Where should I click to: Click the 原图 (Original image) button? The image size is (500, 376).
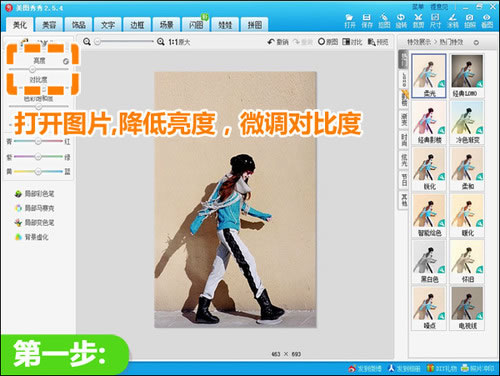pyautogui.click(x=328, y=42)
